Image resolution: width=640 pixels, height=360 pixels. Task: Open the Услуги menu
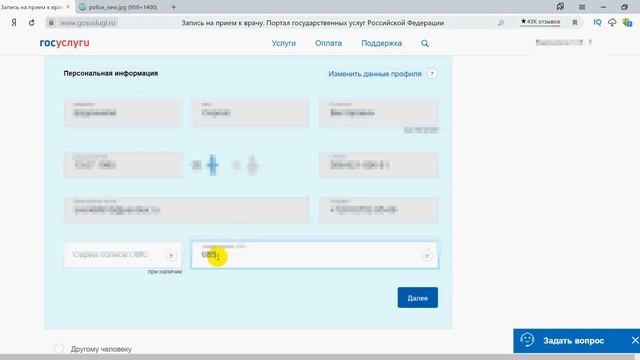tap(284, 43)
